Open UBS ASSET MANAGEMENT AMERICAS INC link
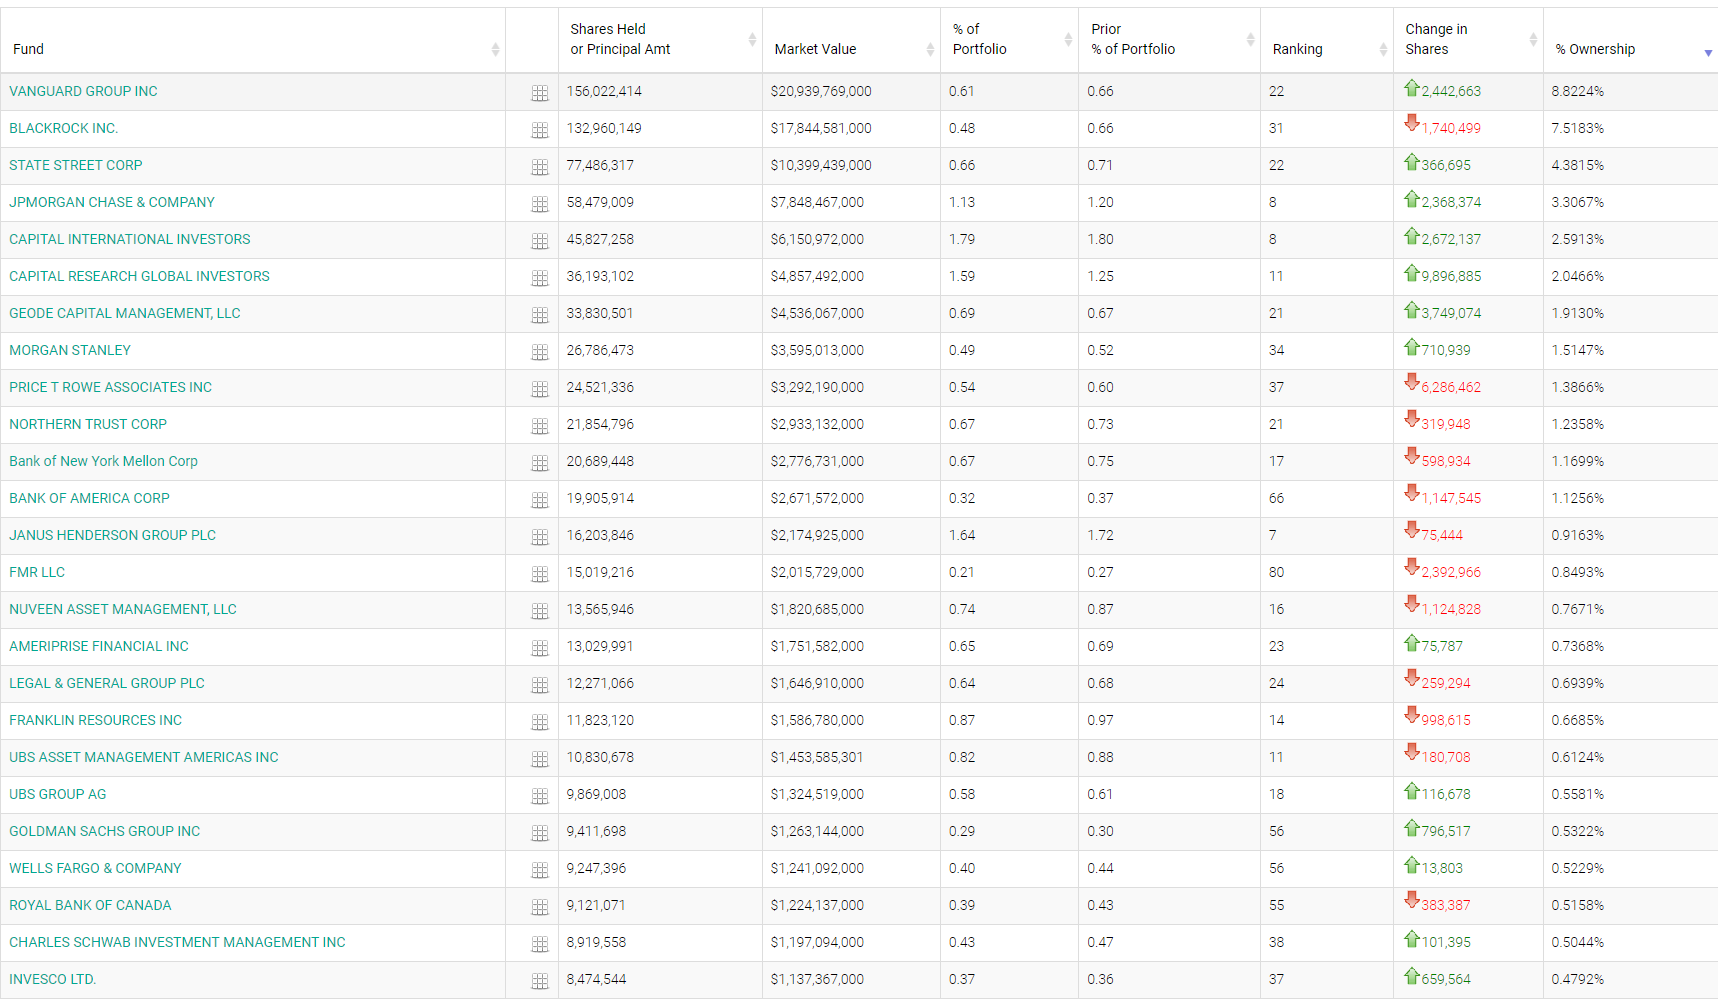 (144, 757)
